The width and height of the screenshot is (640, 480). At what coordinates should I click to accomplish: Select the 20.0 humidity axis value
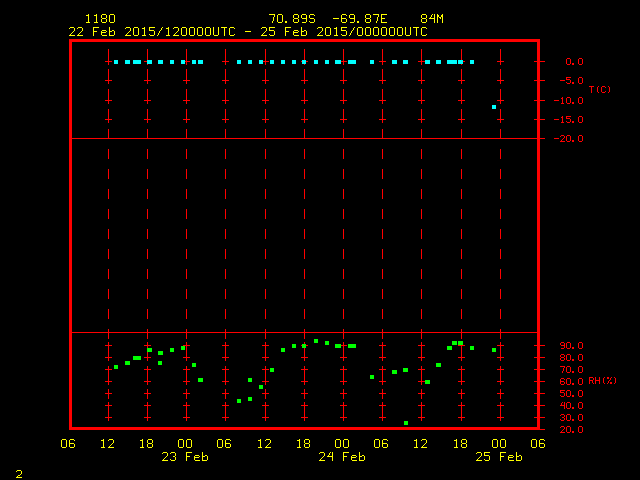[574, 429]
